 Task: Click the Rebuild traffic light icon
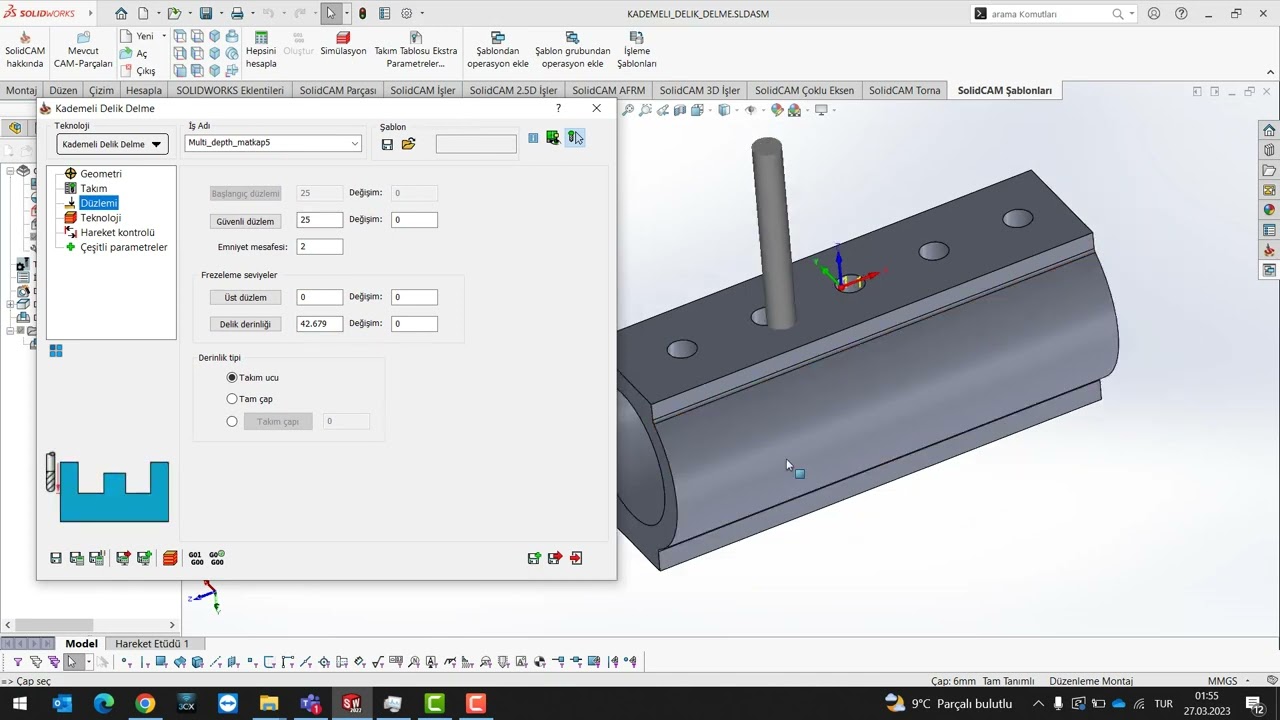[x=362, y=14]
